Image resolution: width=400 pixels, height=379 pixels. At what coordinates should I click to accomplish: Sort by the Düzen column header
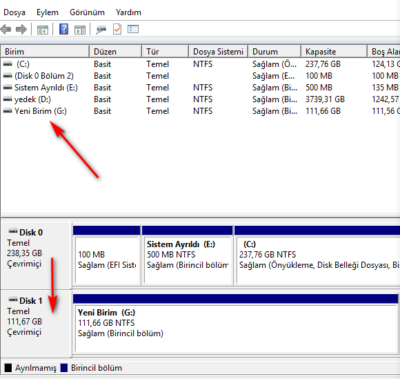tap(115, 52)
